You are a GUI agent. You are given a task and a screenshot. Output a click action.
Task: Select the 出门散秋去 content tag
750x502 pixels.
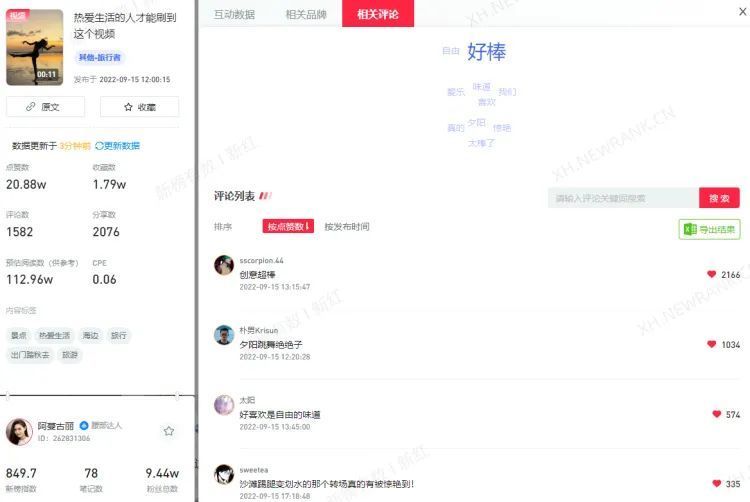(30, 355)
